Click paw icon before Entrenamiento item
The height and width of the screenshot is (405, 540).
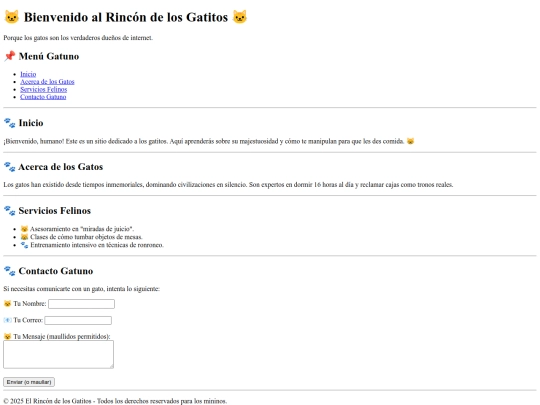[24, 245]
